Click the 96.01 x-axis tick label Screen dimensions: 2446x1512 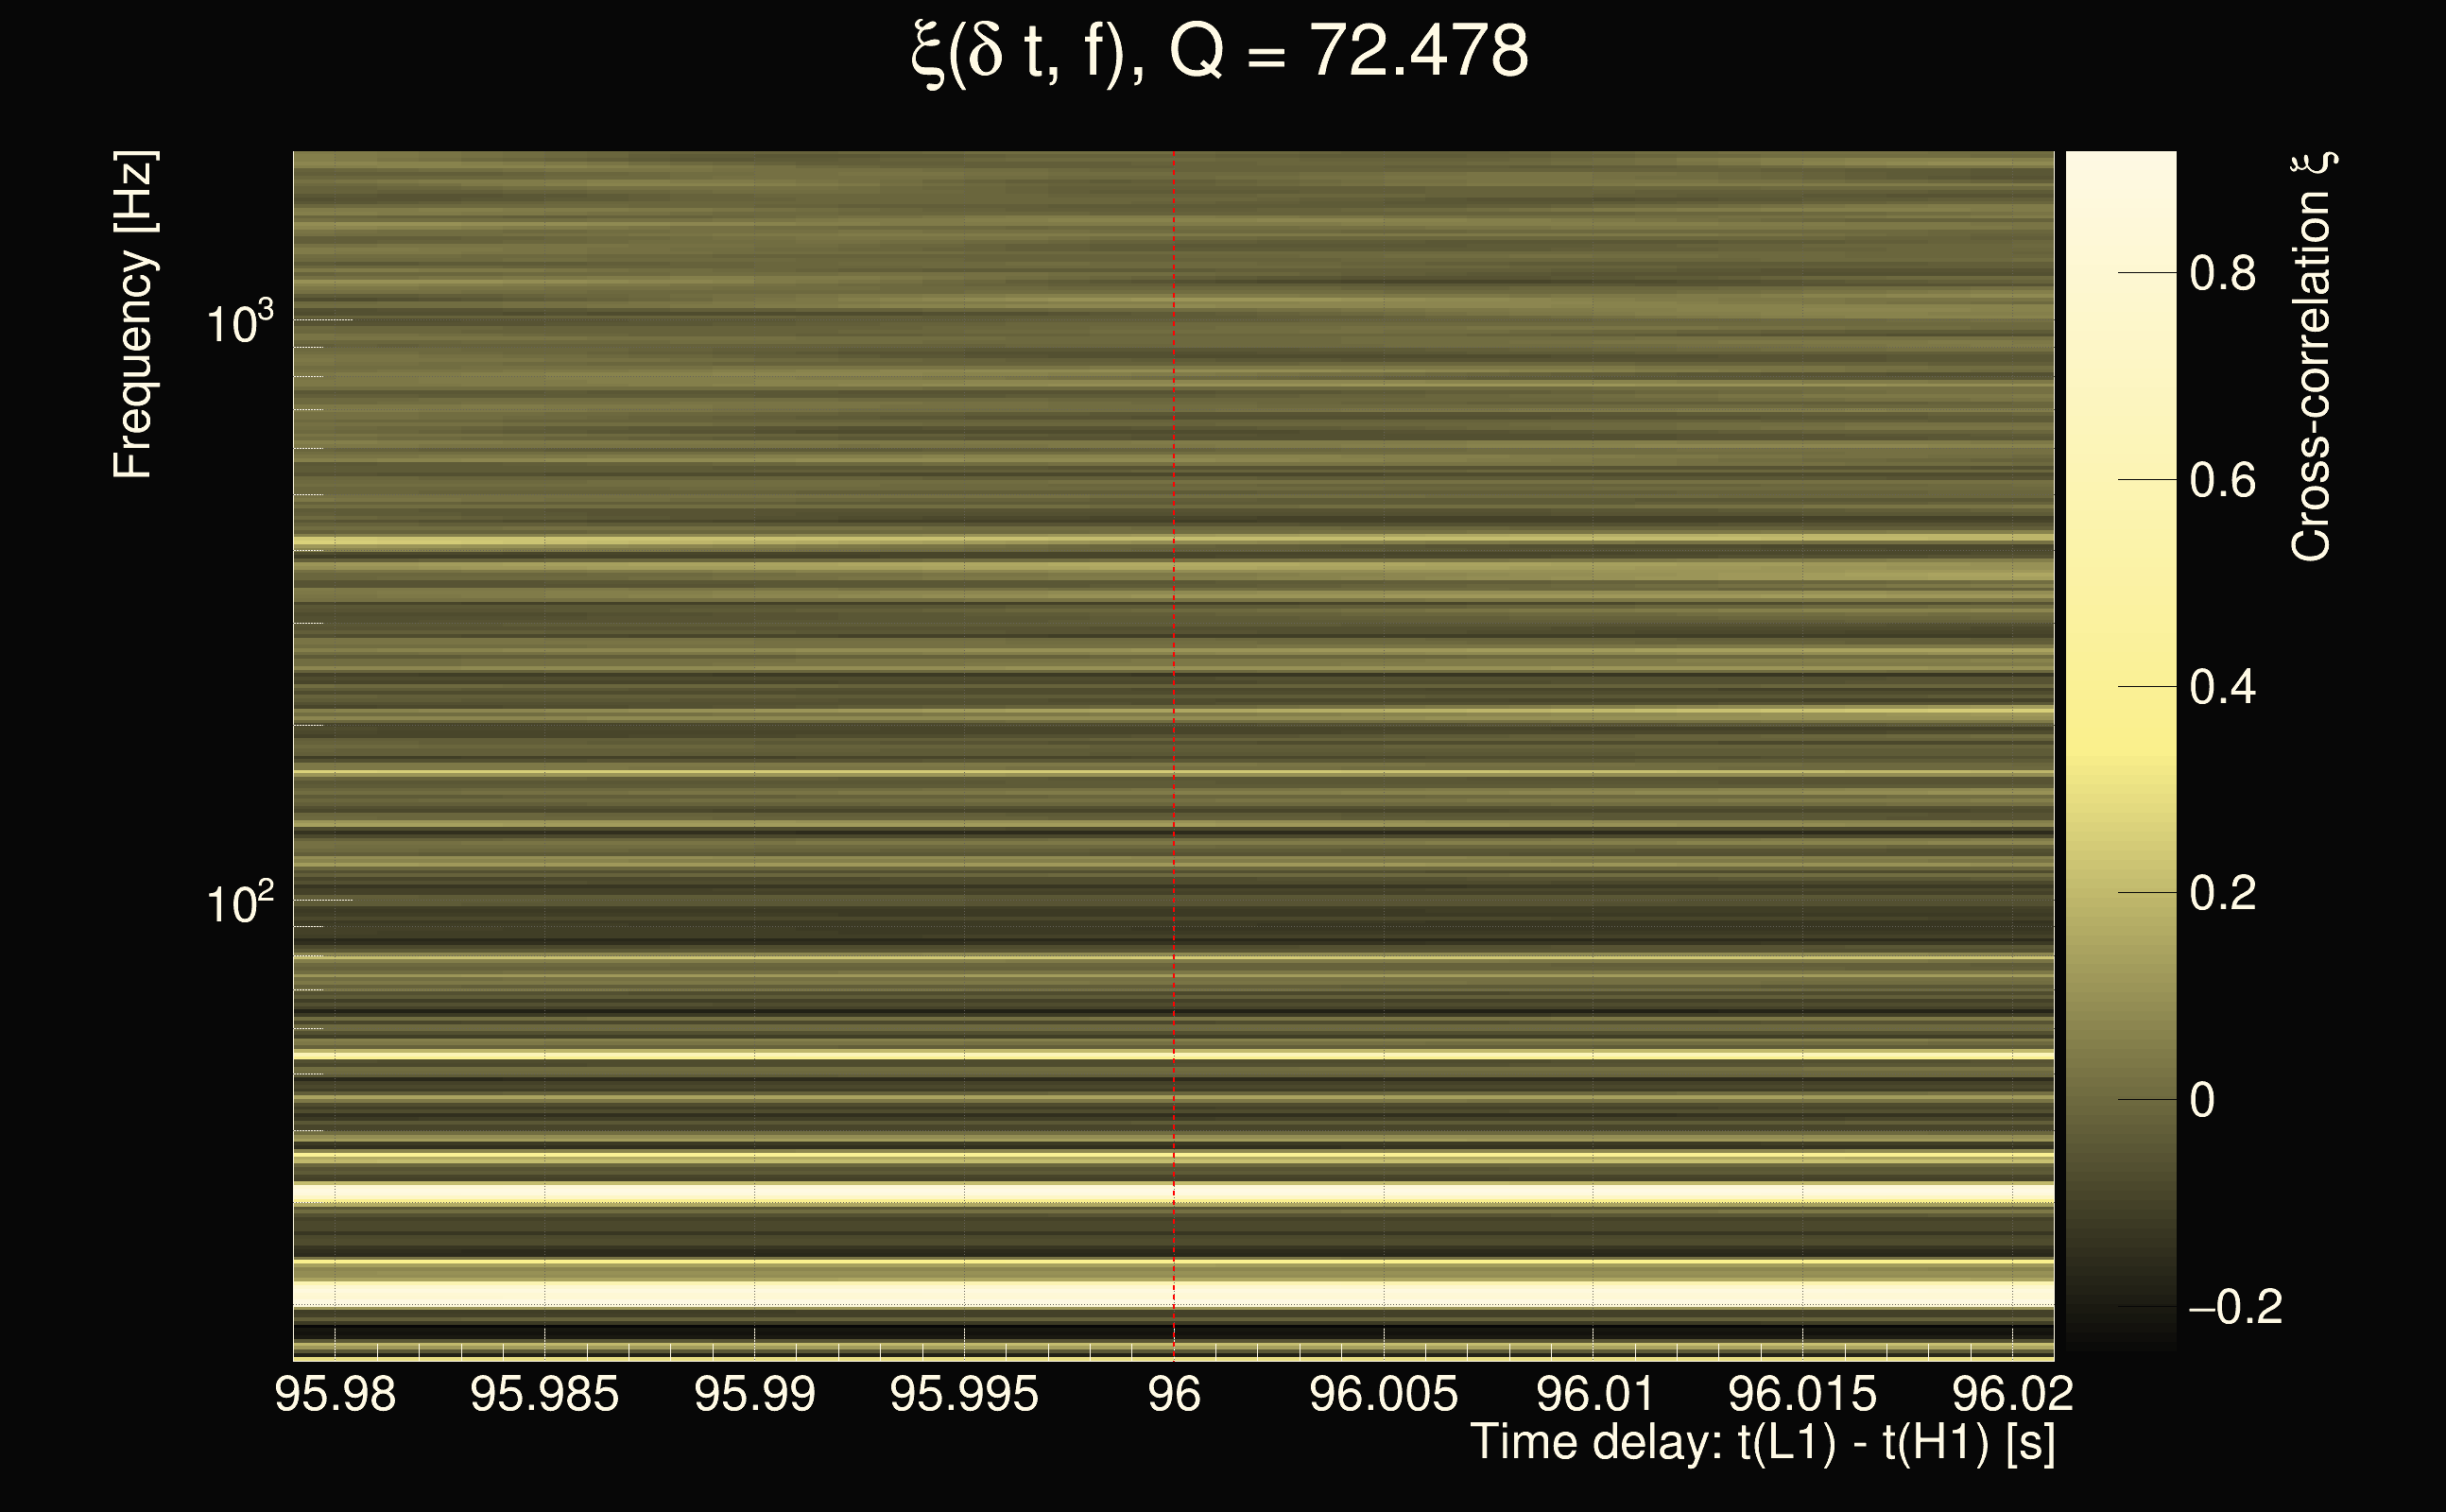tap(1594, 1395)
